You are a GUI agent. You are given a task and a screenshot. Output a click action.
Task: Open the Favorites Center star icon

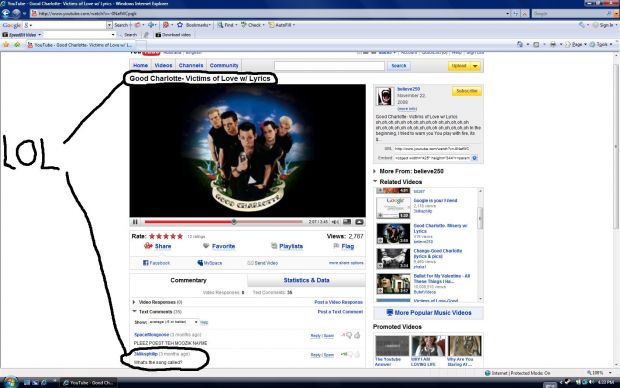6,45
